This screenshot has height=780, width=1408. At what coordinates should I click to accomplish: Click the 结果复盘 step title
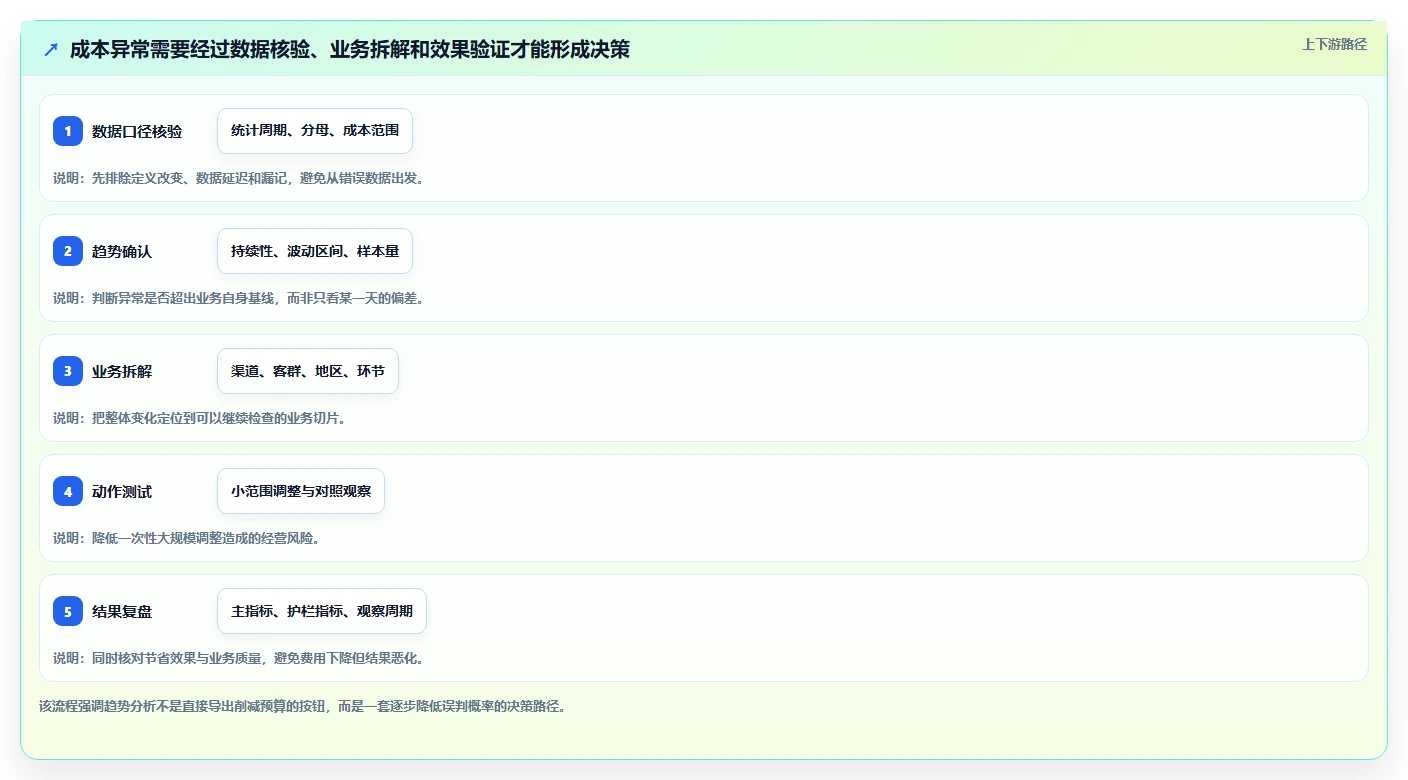point(122,611)
